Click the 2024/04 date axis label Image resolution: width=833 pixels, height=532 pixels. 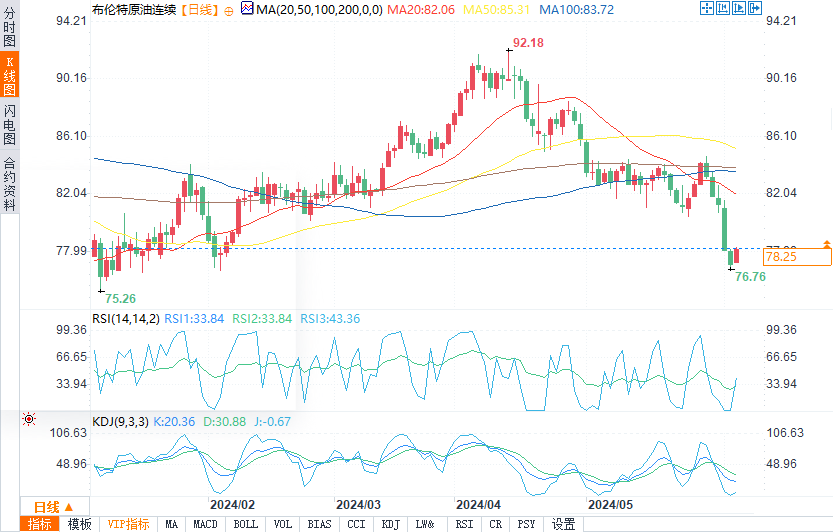point(478,504)
